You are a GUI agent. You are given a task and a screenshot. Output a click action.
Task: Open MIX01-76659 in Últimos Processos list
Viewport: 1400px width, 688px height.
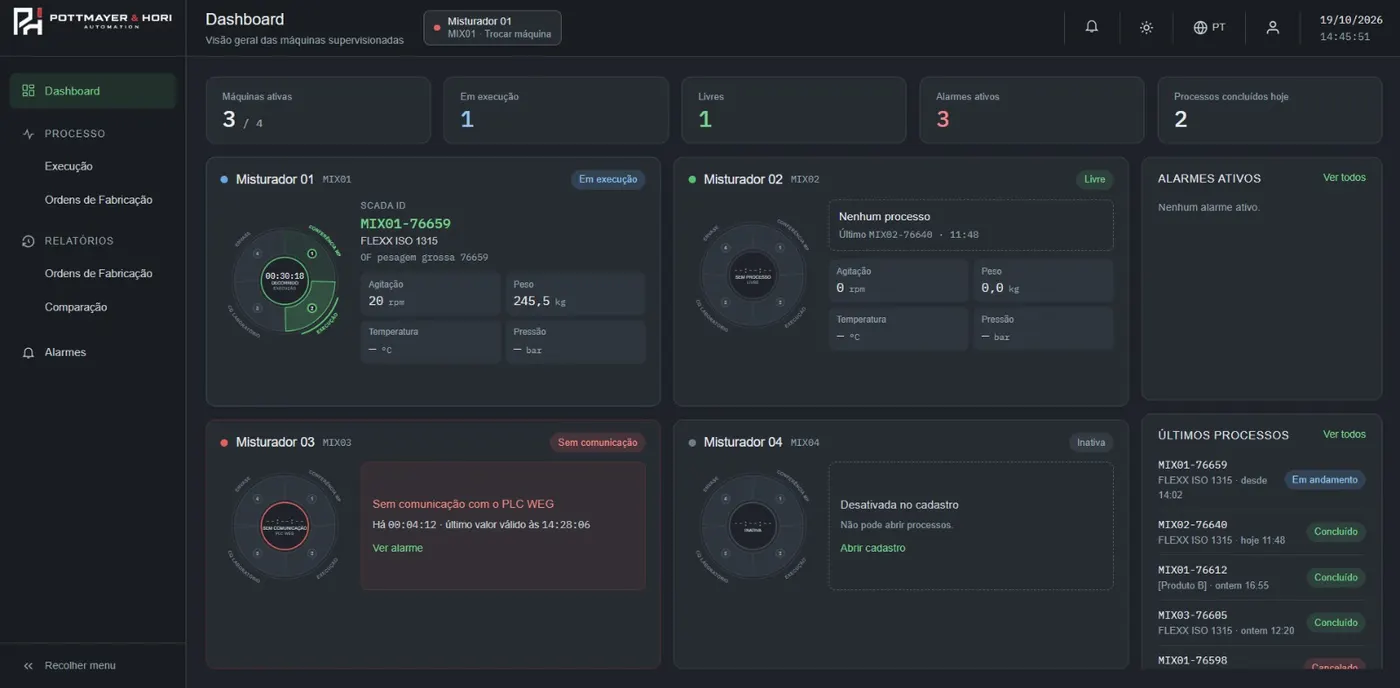1262,480
